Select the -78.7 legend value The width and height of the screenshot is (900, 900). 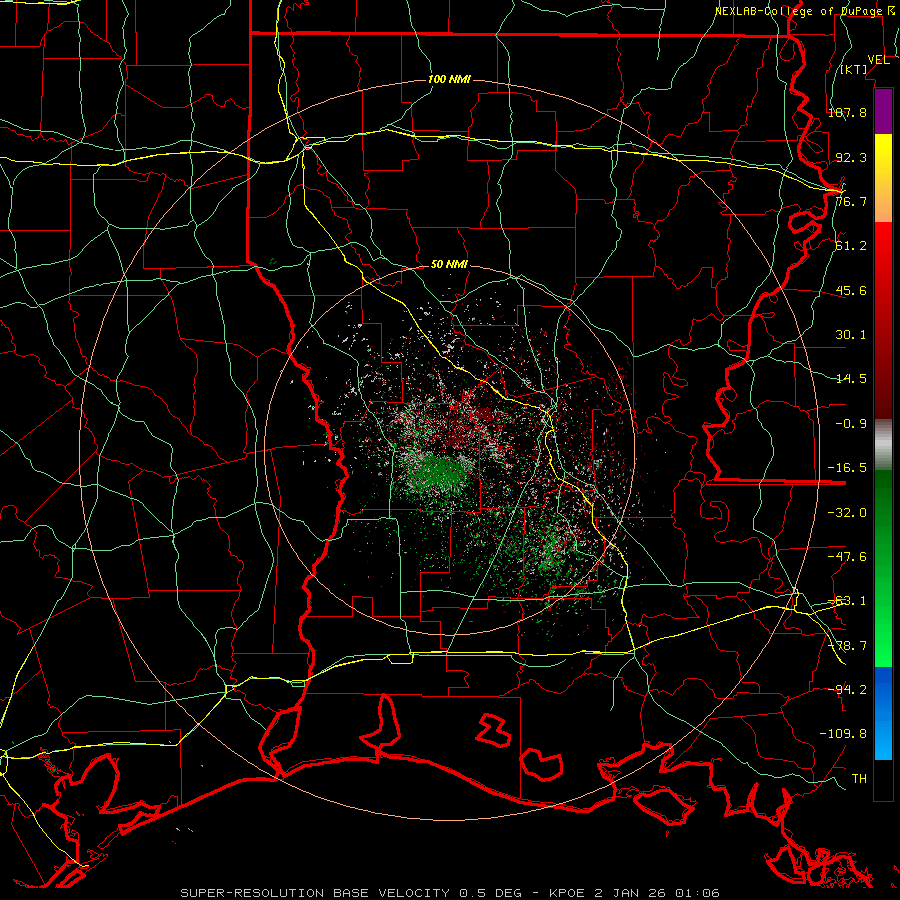pyautogui.click(x=847, y=646)
